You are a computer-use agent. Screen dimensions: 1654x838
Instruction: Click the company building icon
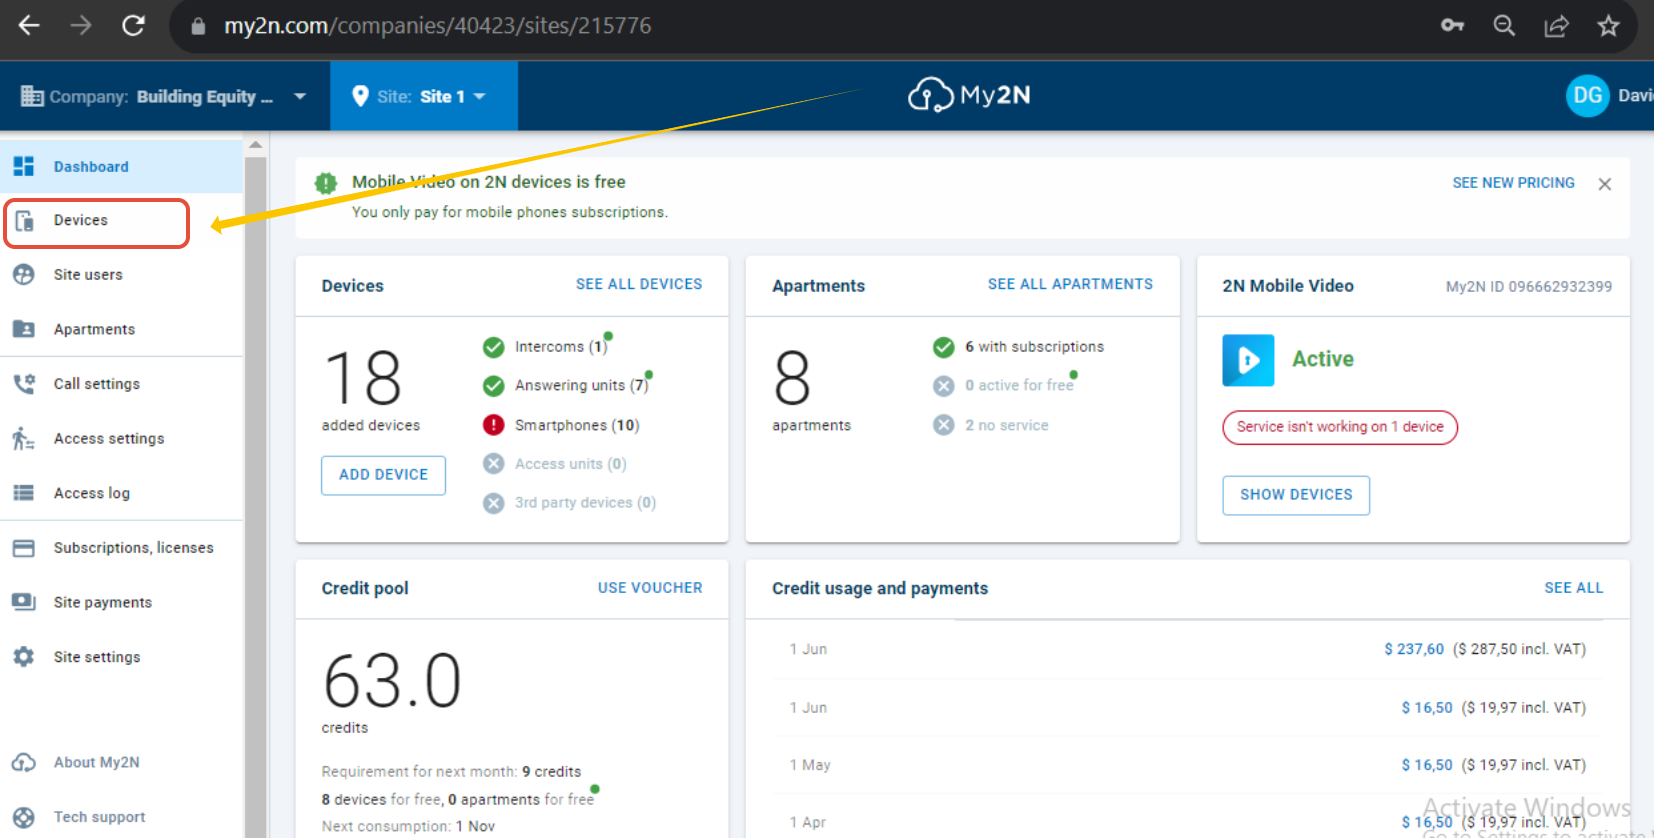[x=32, y=96]
